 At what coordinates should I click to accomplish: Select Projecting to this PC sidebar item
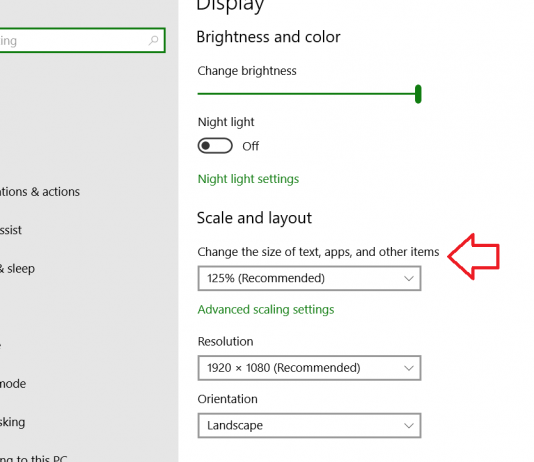pos(33,458)
